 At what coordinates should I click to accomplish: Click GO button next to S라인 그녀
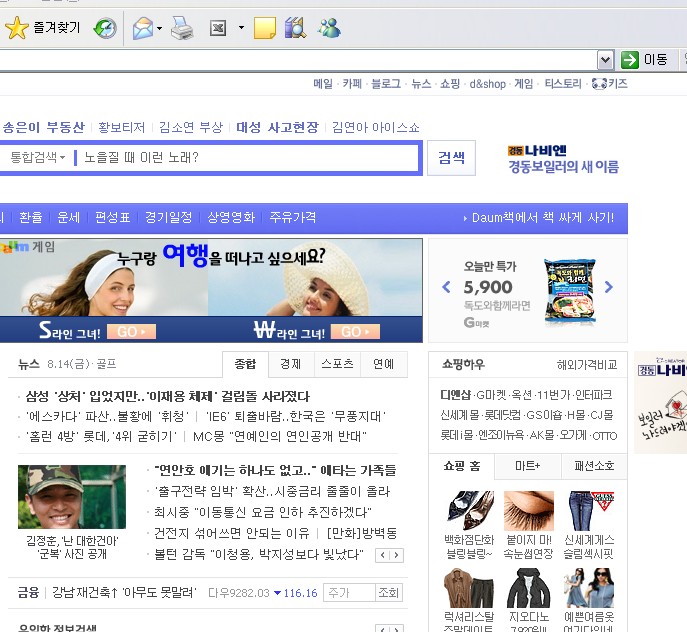[131, 332]
